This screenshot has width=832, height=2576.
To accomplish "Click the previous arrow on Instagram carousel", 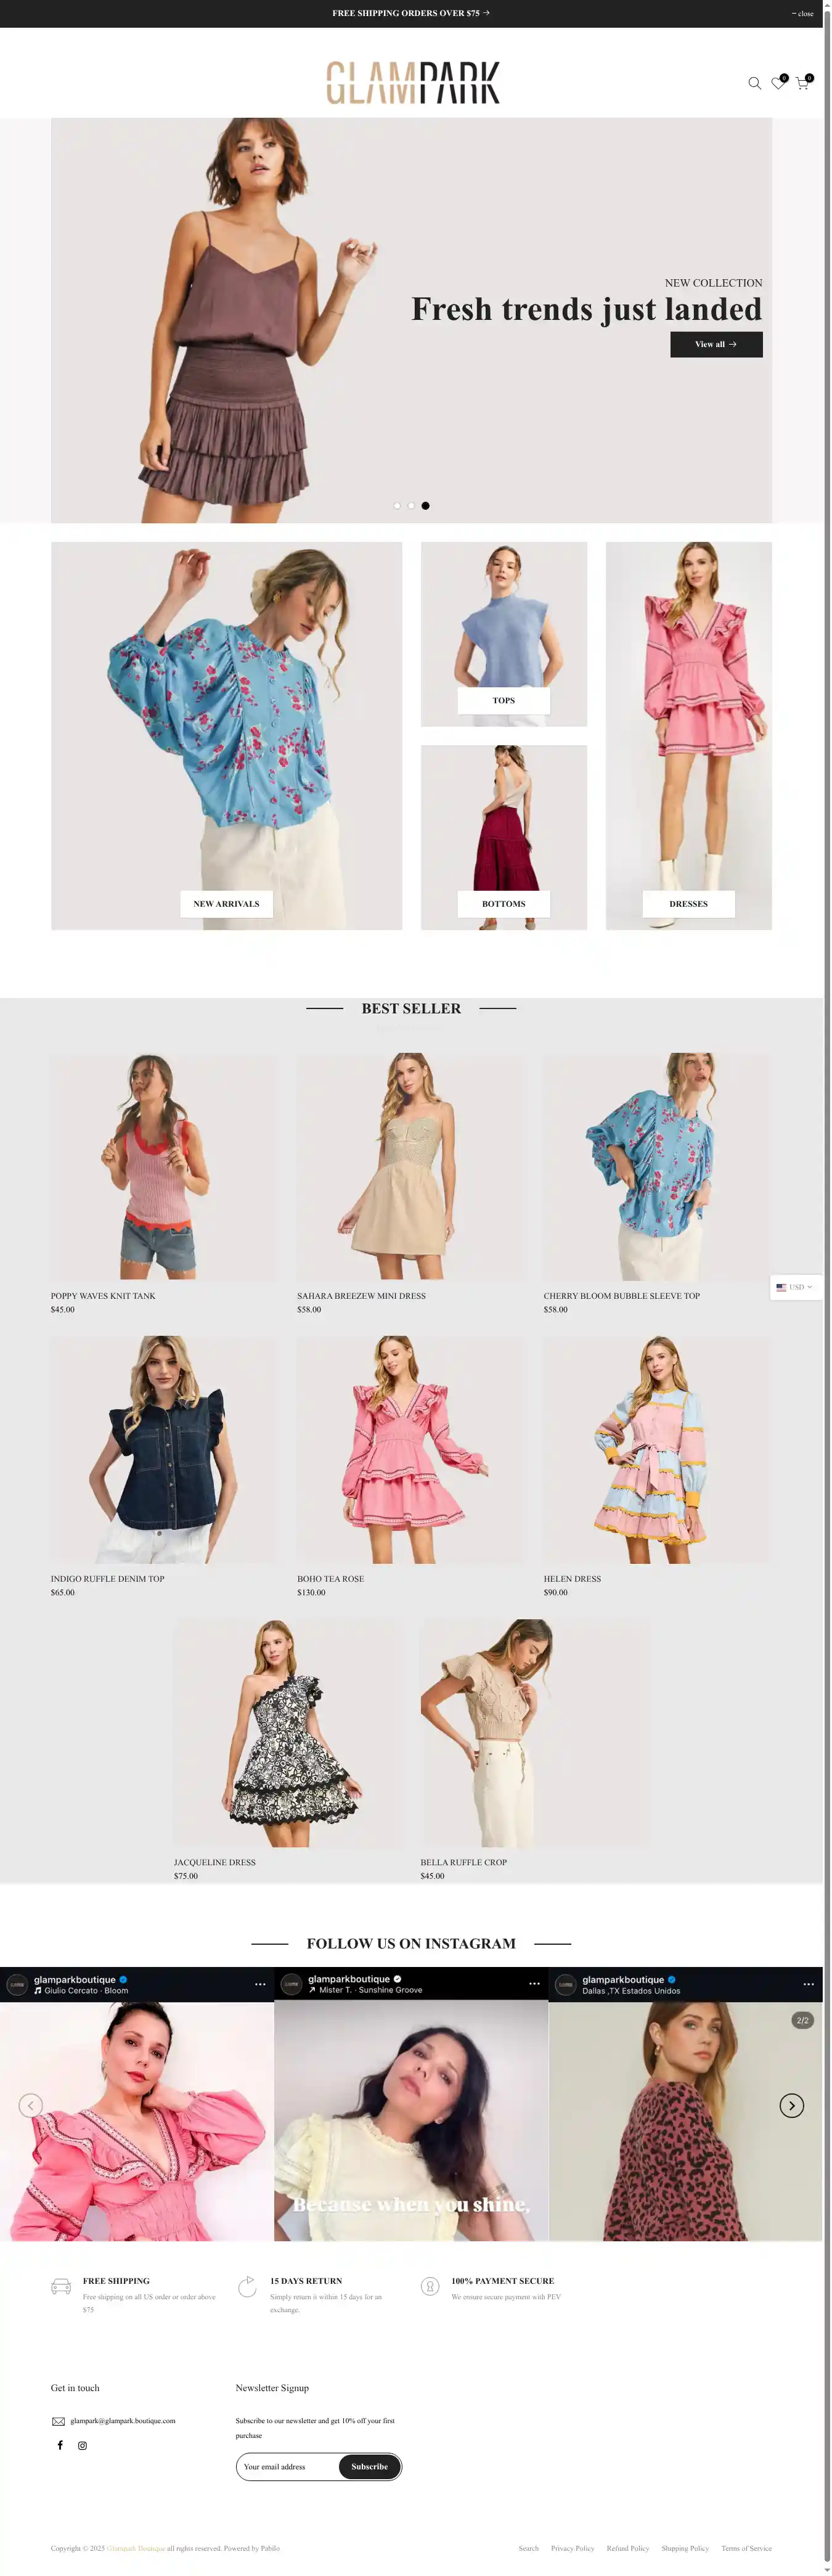I will (x=31, y=2105).
